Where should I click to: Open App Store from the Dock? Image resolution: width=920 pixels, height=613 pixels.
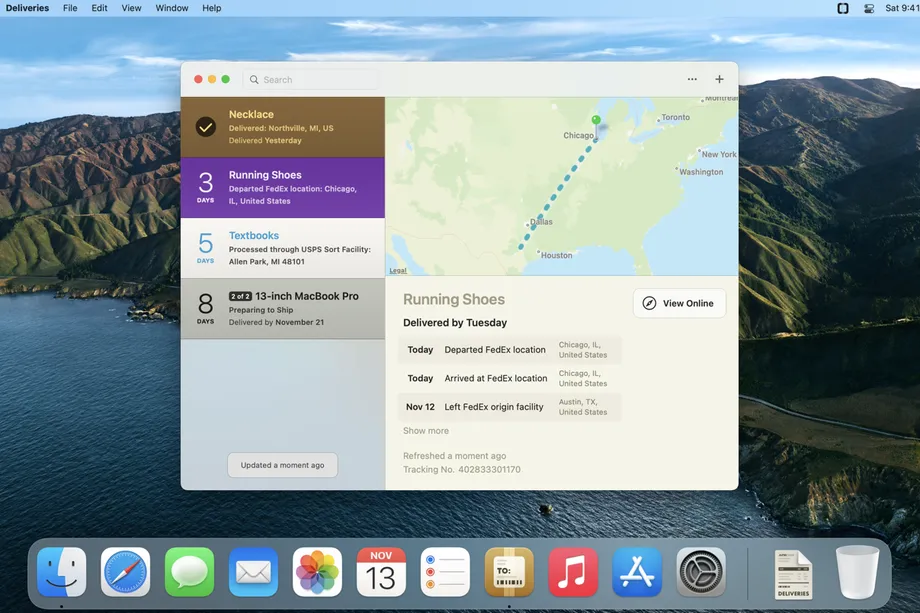(x=637, y=572)
